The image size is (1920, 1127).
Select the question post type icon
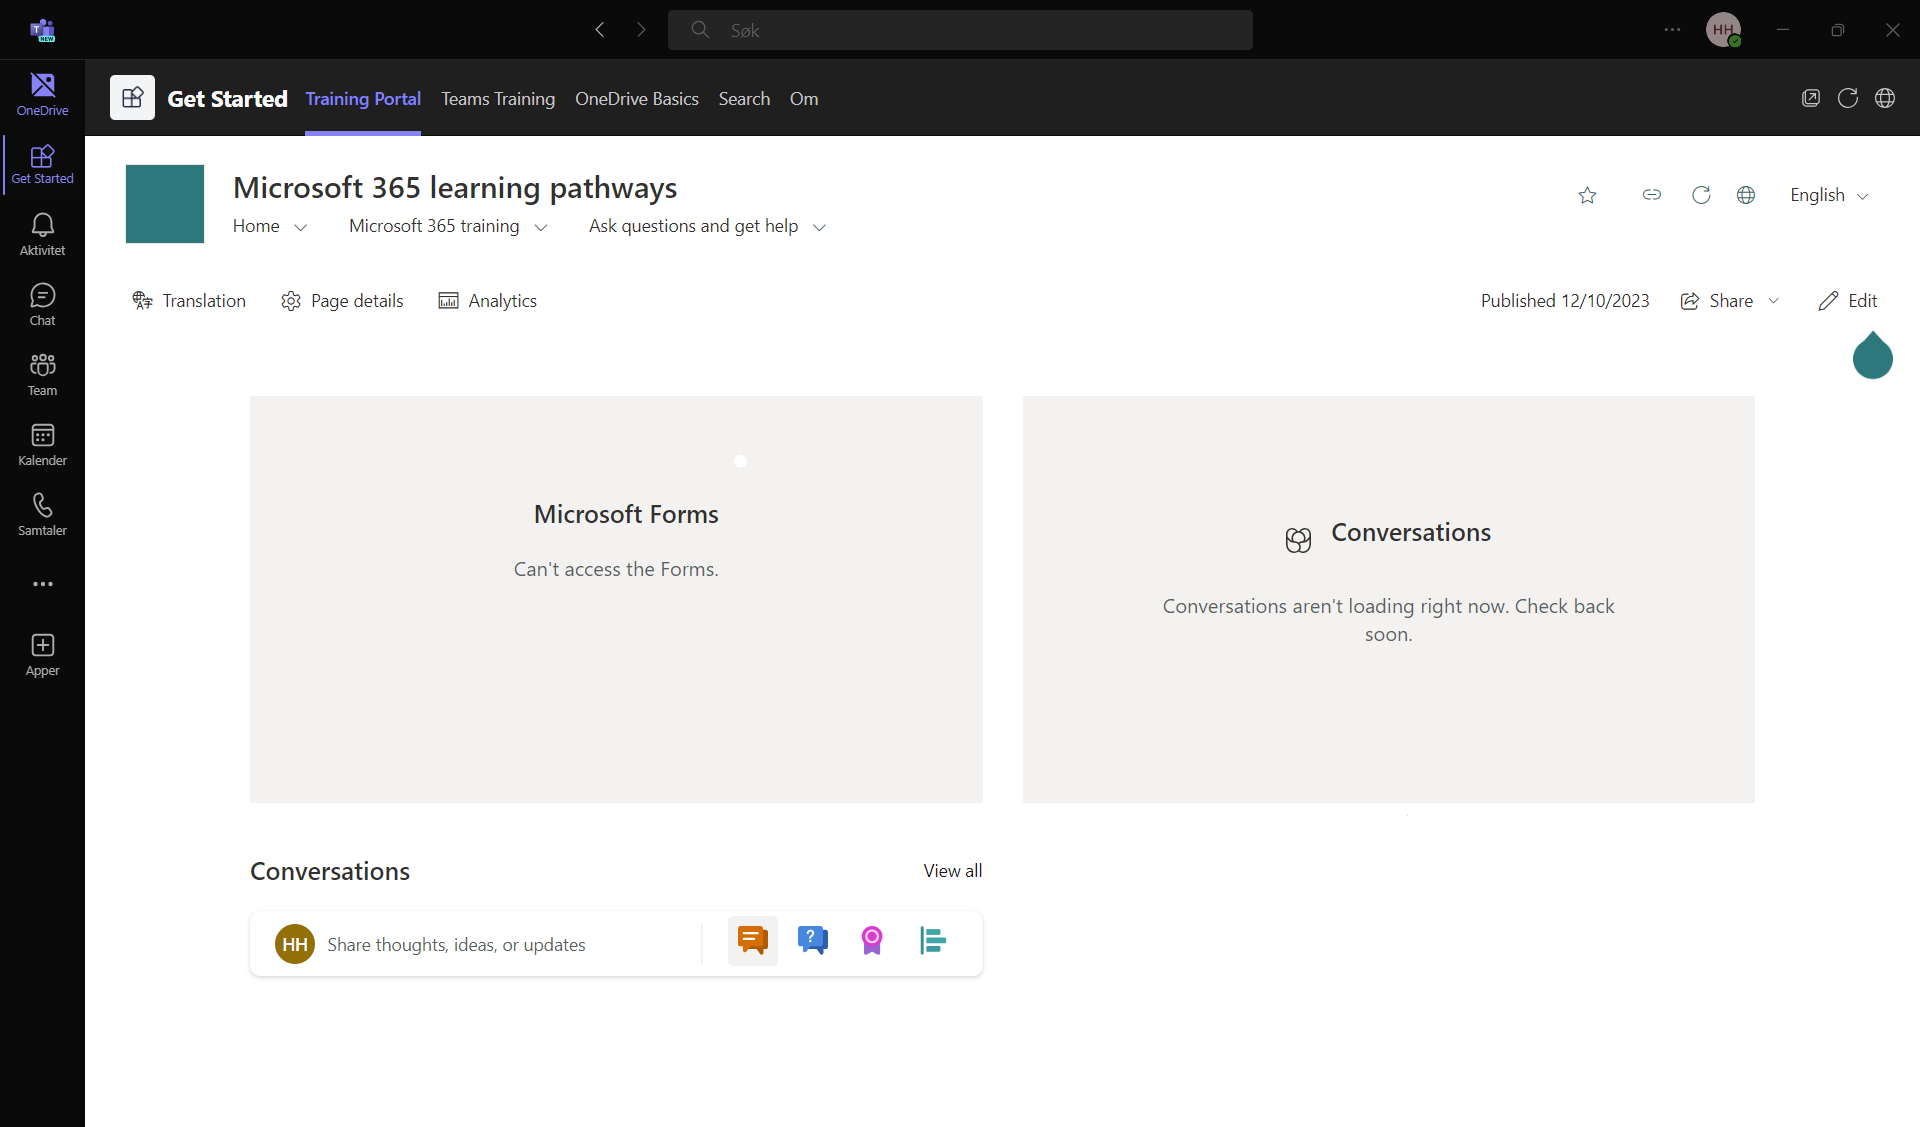point(812,941)
